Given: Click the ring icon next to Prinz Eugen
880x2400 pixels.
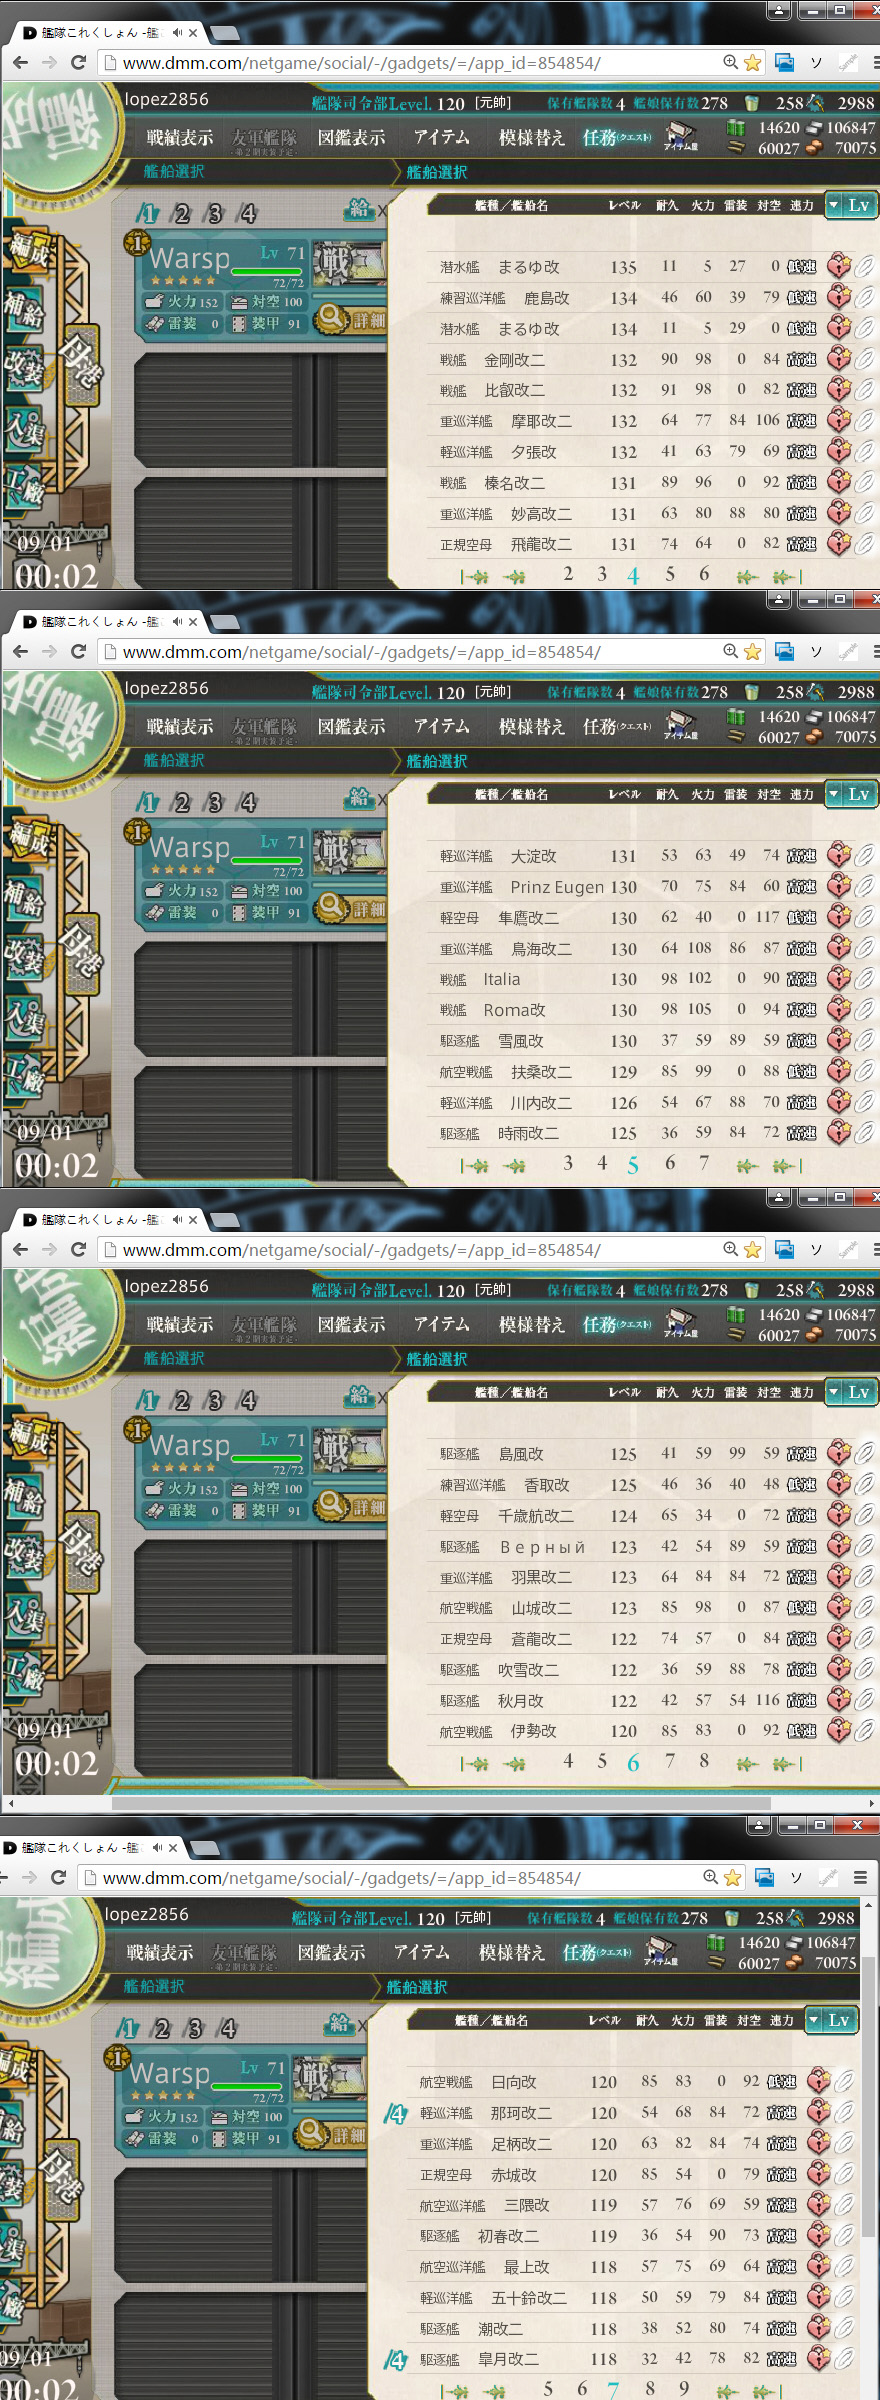Looking at the screenshot, I should point(865,886).
